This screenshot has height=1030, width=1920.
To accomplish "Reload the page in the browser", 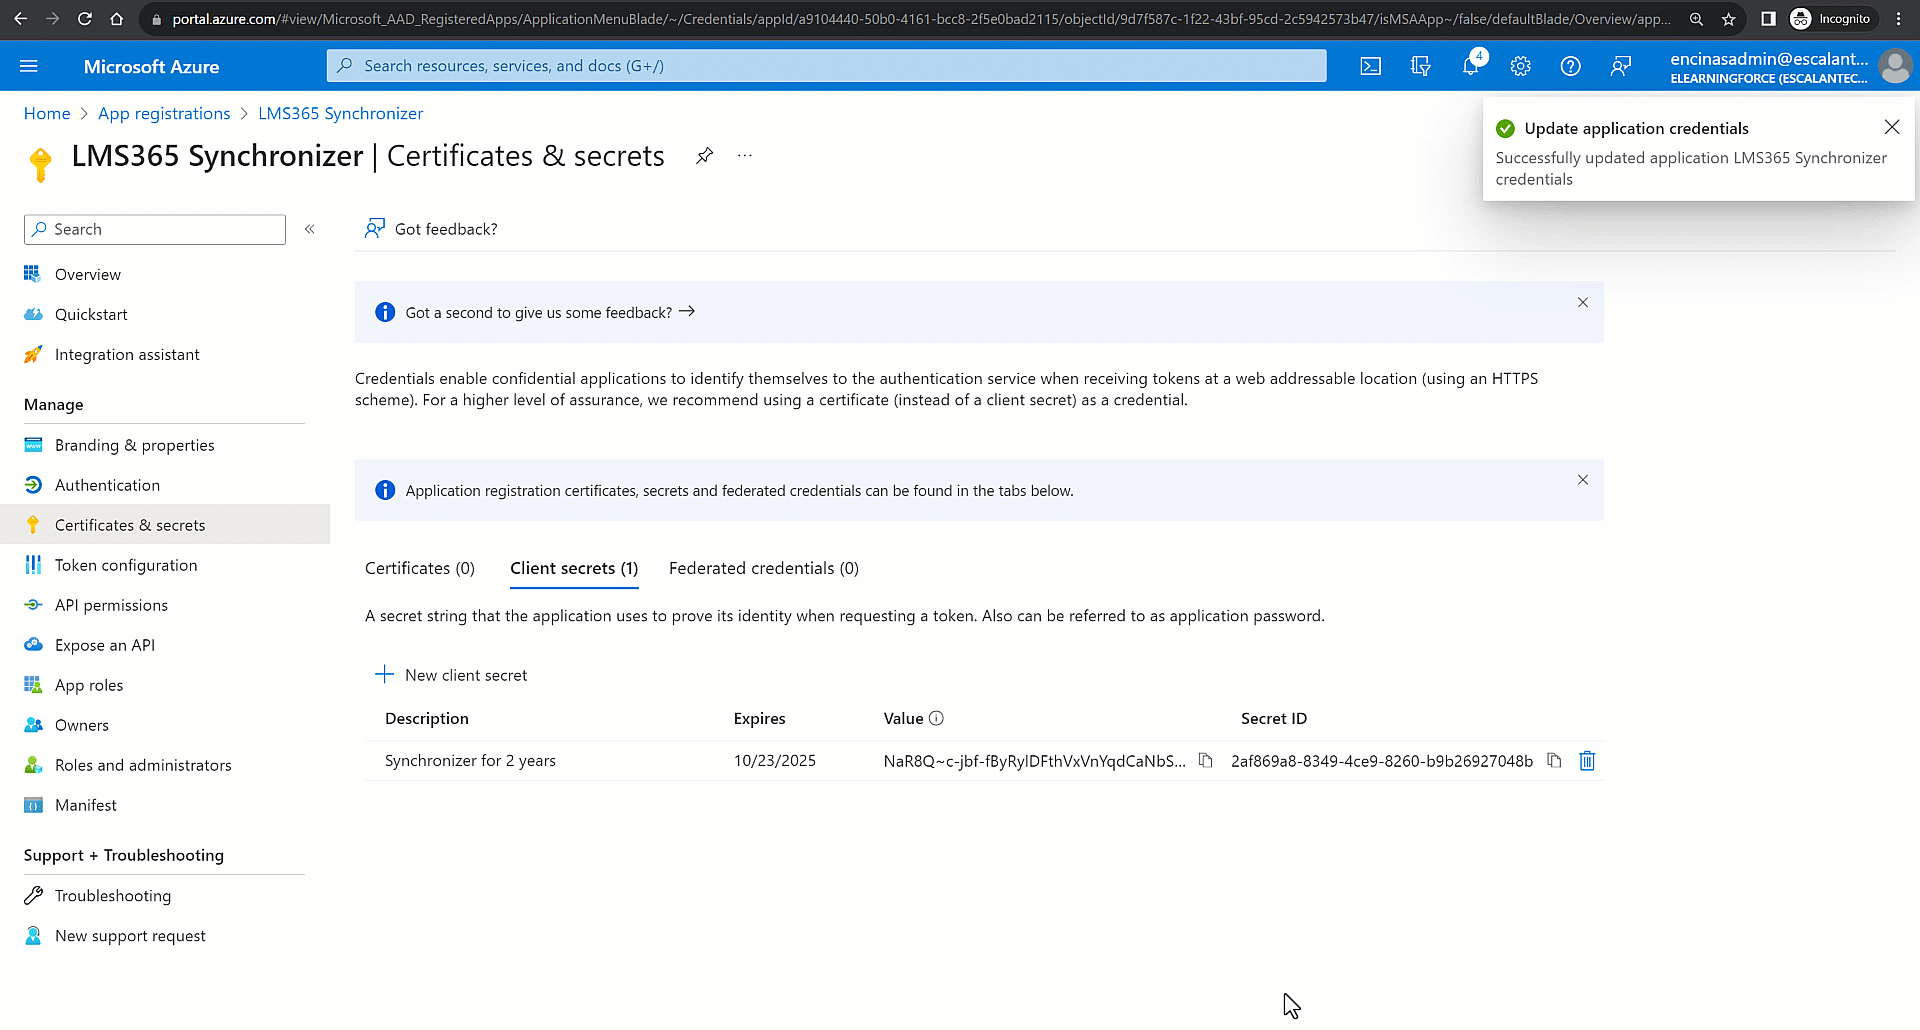I will (85, 19).
